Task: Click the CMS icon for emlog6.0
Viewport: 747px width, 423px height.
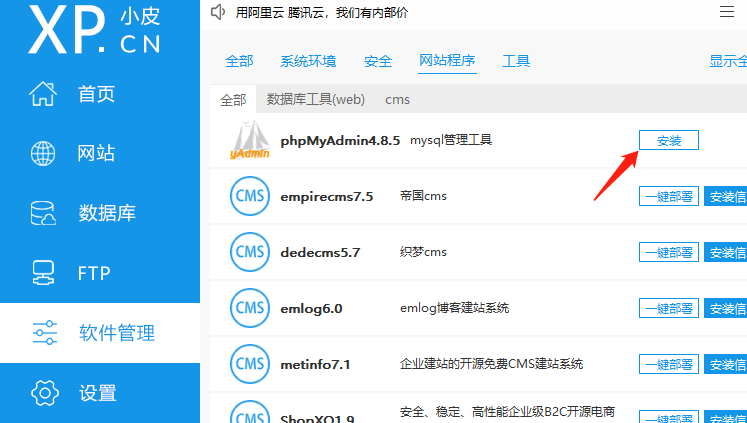Action: click(x=250, y=308)
